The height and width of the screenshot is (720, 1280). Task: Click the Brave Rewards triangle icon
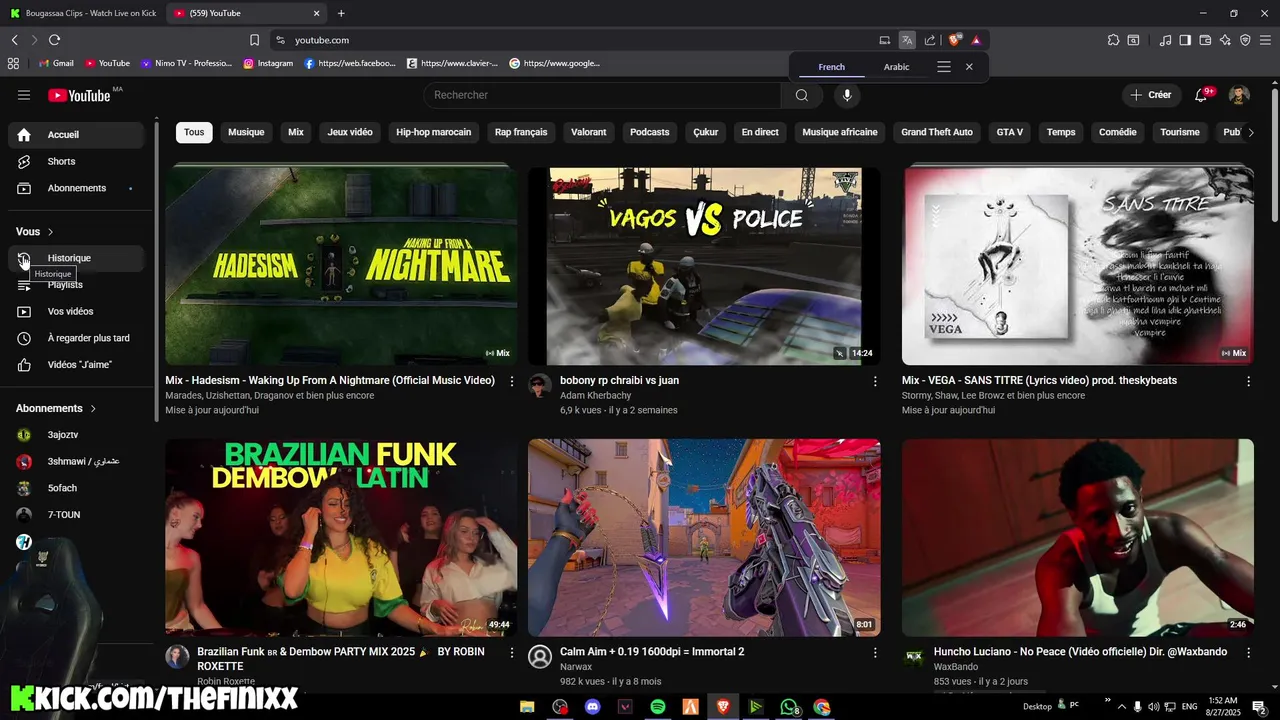click(x=976, y=40)
